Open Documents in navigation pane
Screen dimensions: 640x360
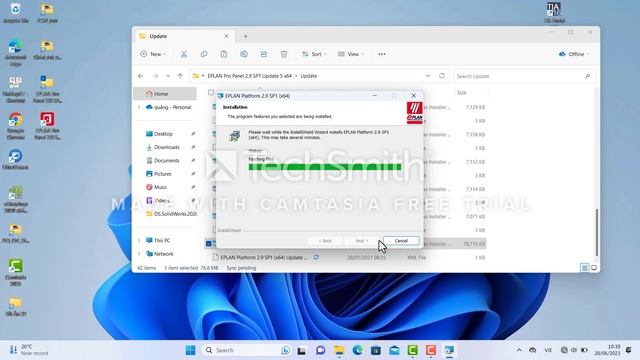166,160
